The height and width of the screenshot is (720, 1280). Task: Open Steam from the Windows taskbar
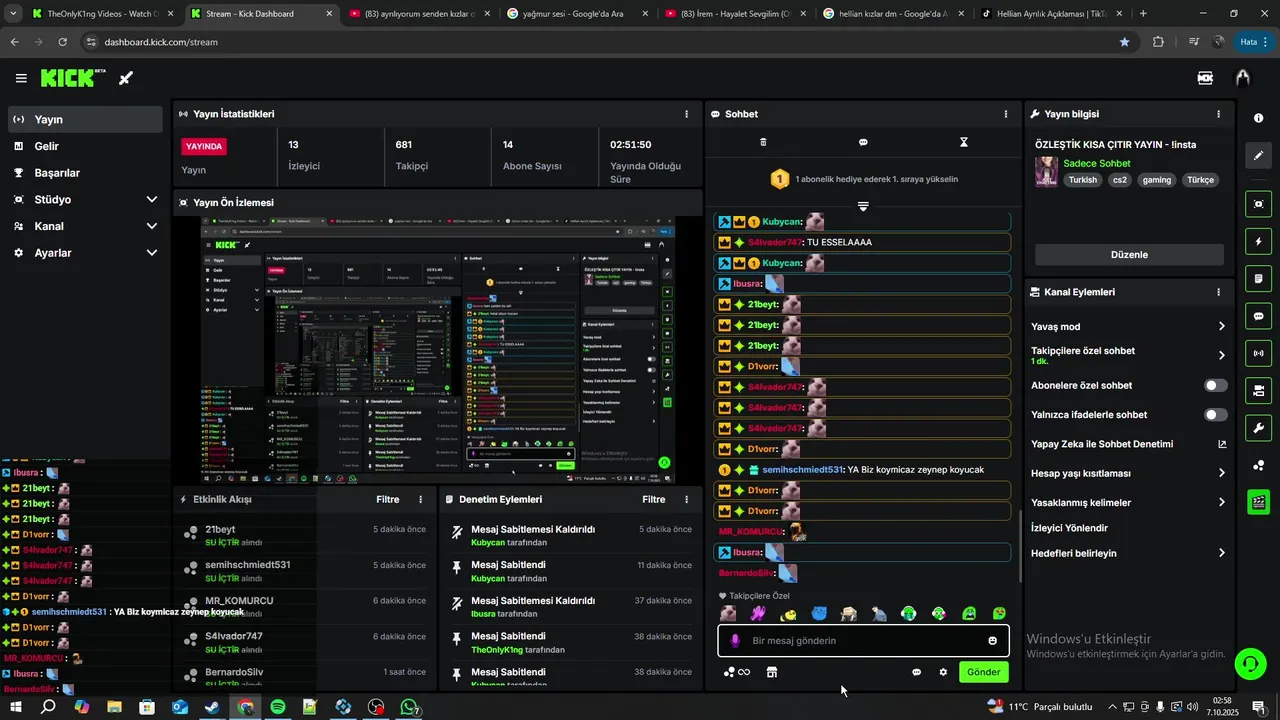(x=212, y=707)
